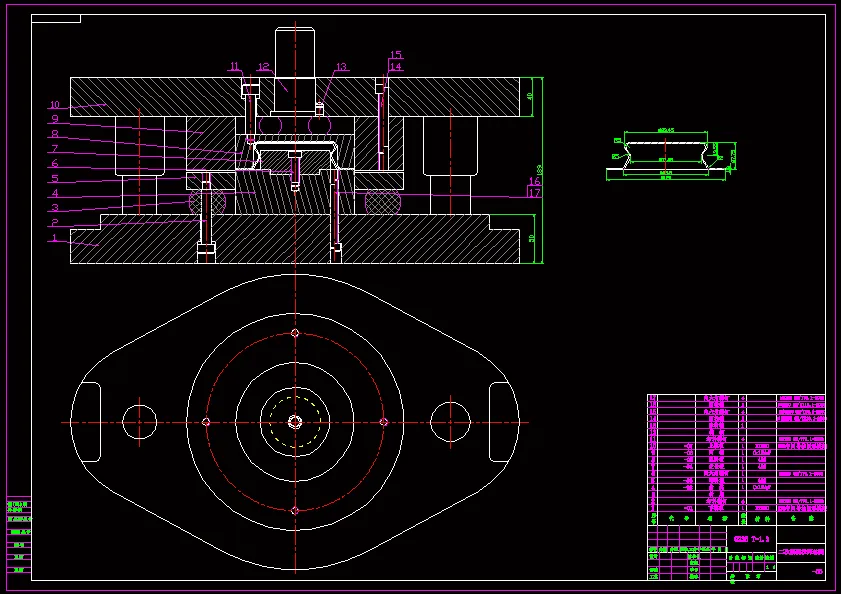Select the green 40 dimension text
Screen dimensions: 841x594
click(530, 97)
